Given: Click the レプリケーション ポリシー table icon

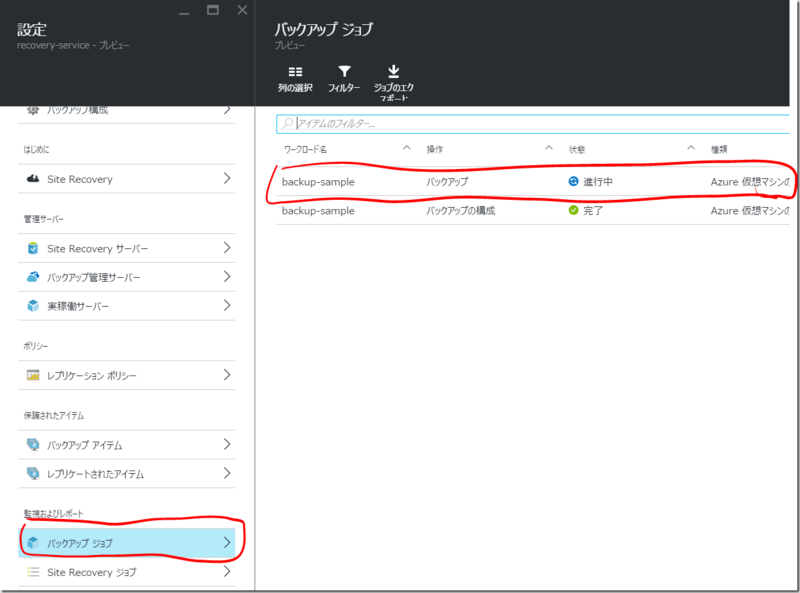Looking at the screenshot, I should [x=33, y=375].
